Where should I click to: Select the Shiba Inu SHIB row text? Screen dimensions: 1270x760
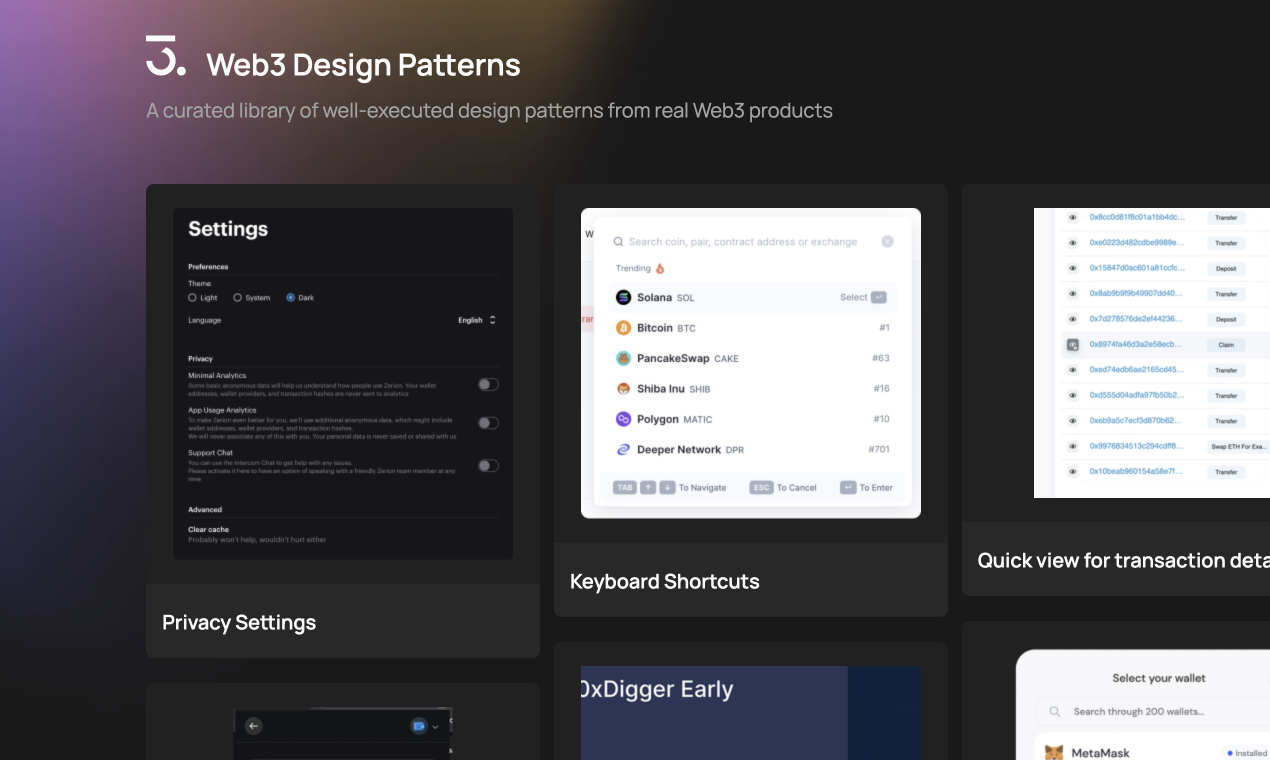pos(674,389)
